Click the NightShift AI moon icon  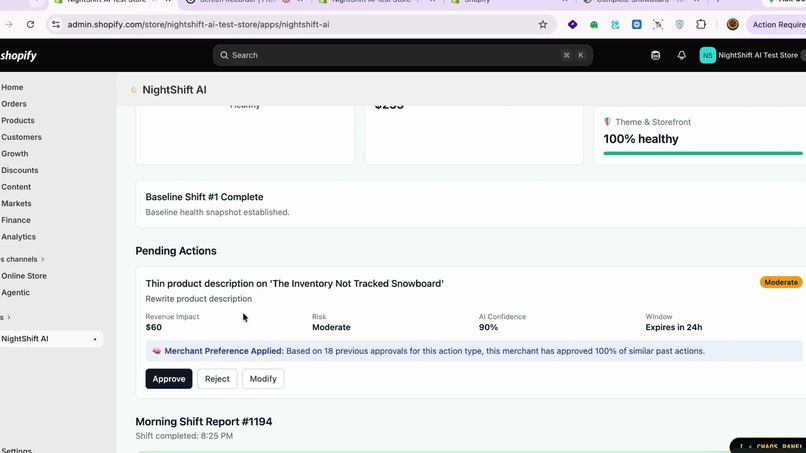click(134, 90)
